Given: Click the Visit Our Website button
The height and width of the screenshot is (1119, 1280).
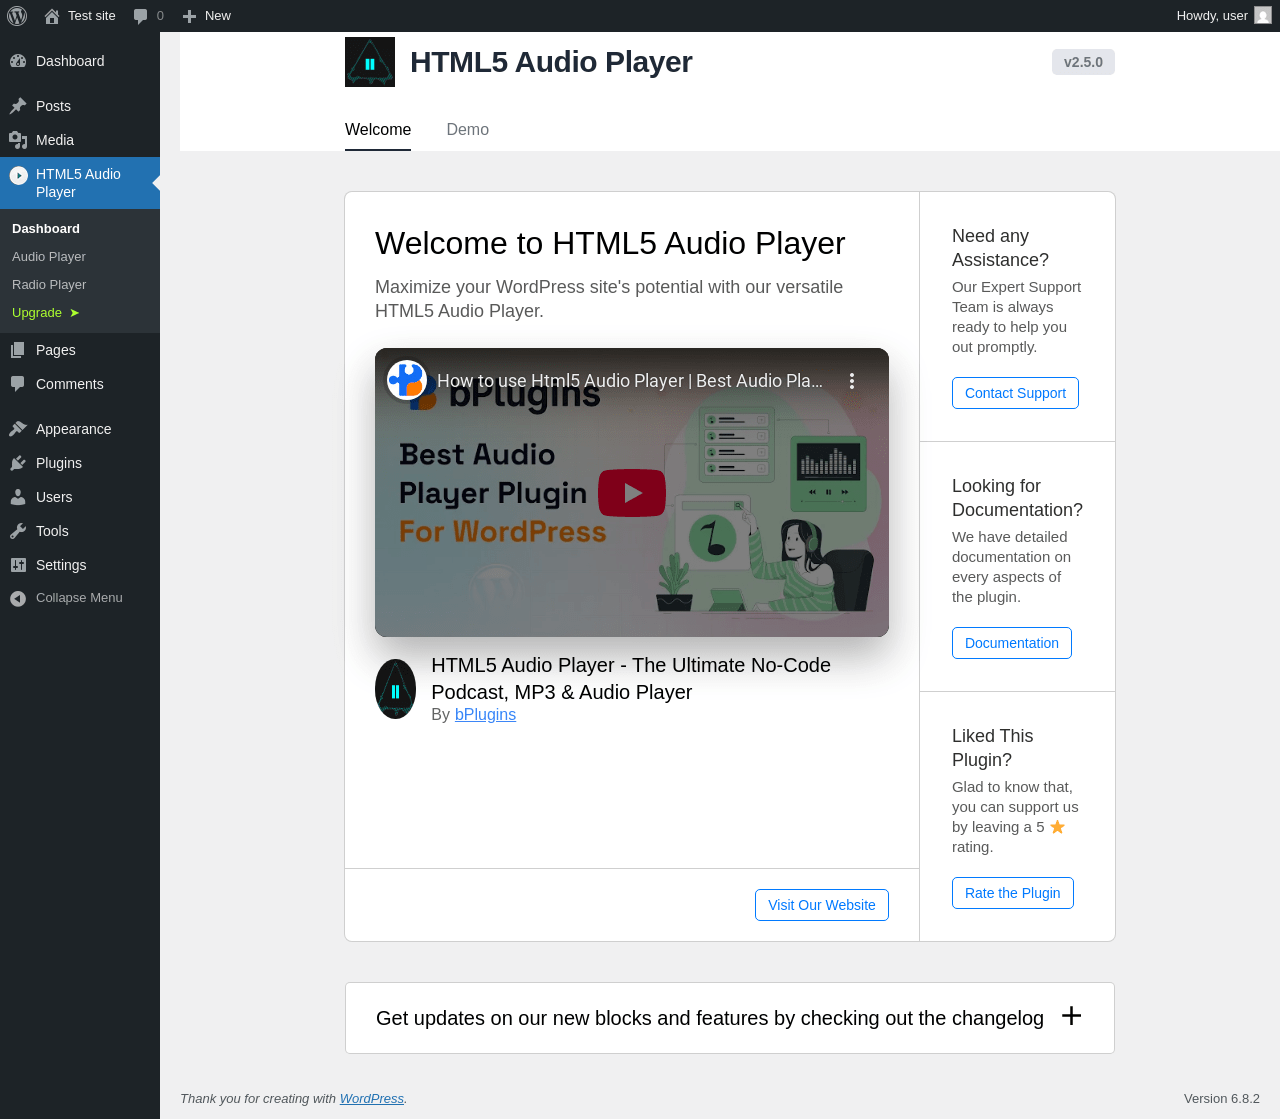Looking at the screenshot, I should coord(822,905).
